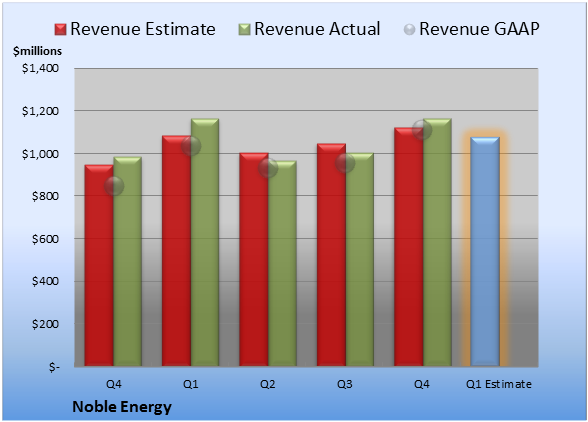Select the red estimate bar for Q1
This screenshot has width=588, height=422.
point(177,251)
